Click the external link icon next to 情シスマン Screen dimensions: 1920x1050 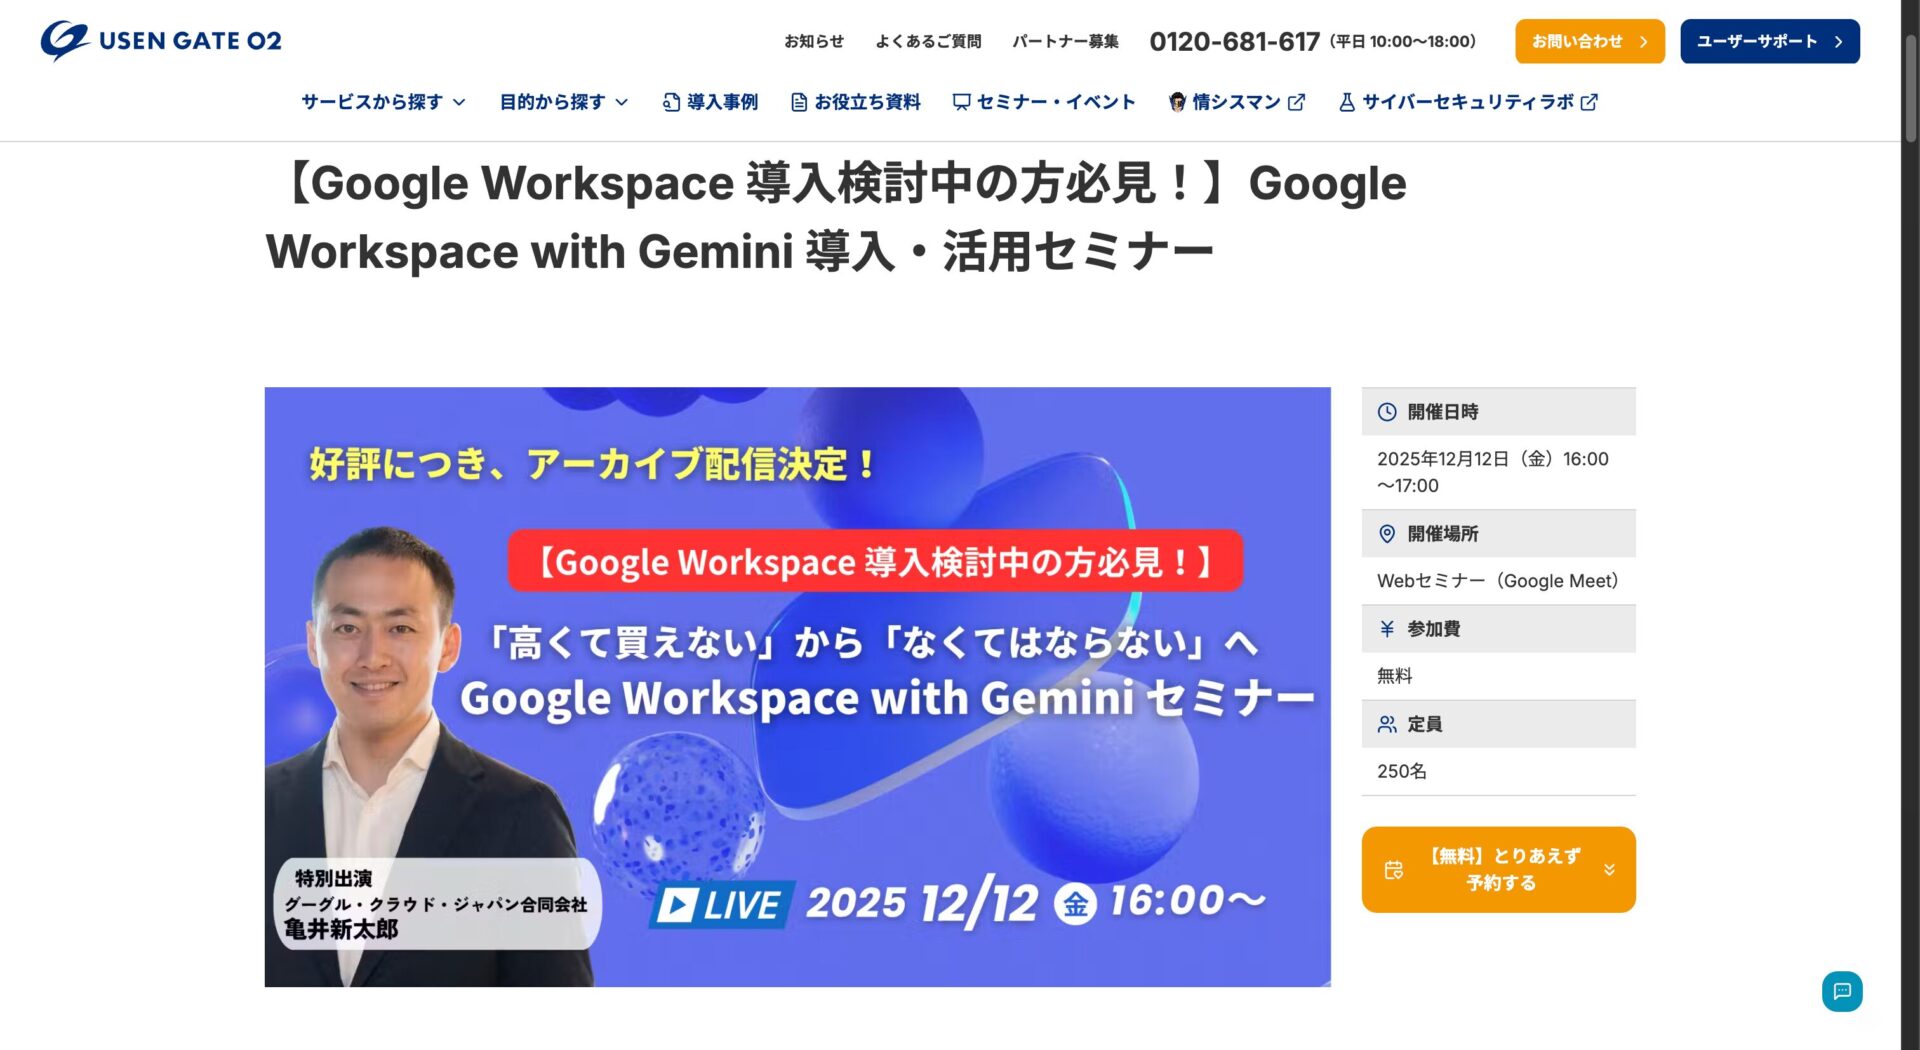(1297, 100)
